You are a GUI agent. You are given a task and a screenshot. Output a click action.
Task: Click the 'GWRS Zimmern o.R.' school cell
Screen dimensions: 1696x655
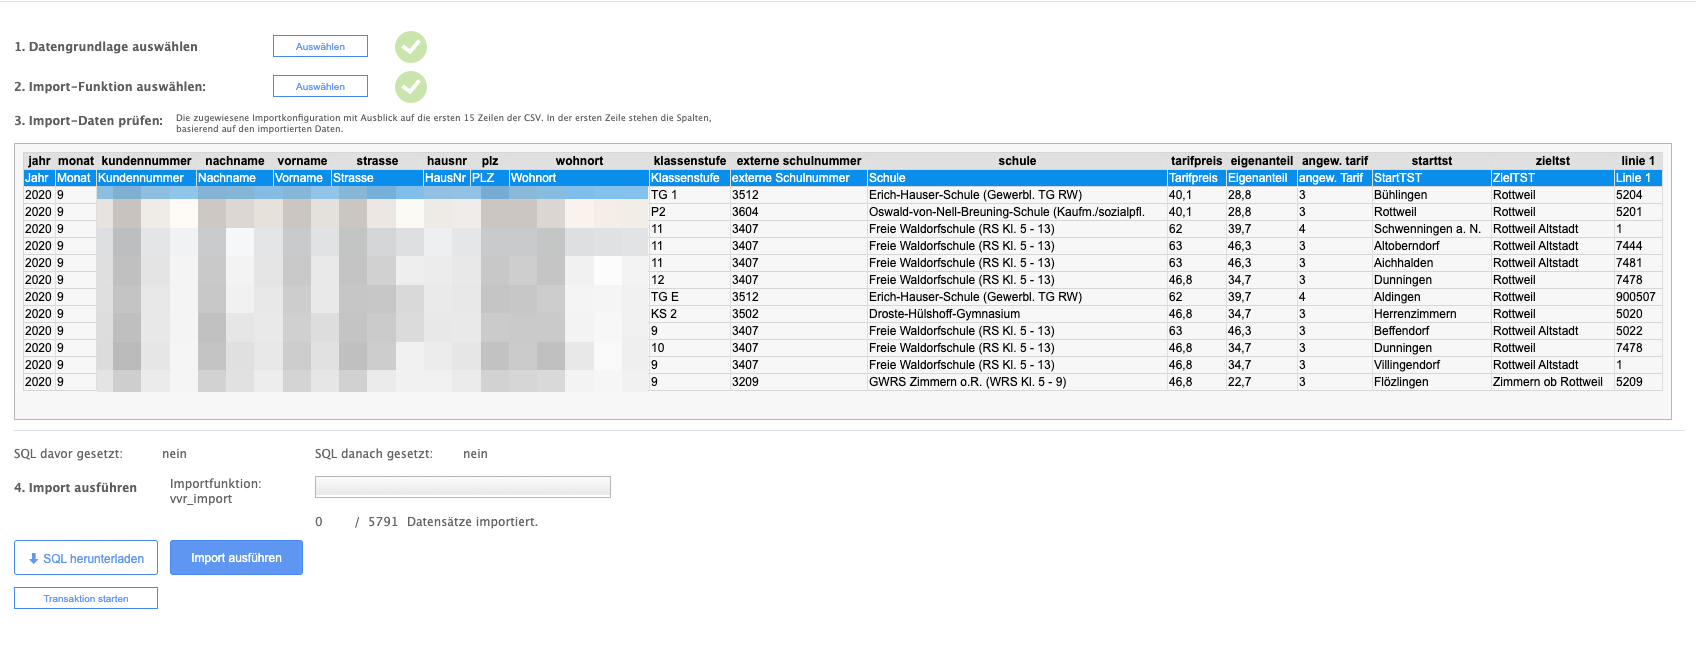[x=967, y=382]
